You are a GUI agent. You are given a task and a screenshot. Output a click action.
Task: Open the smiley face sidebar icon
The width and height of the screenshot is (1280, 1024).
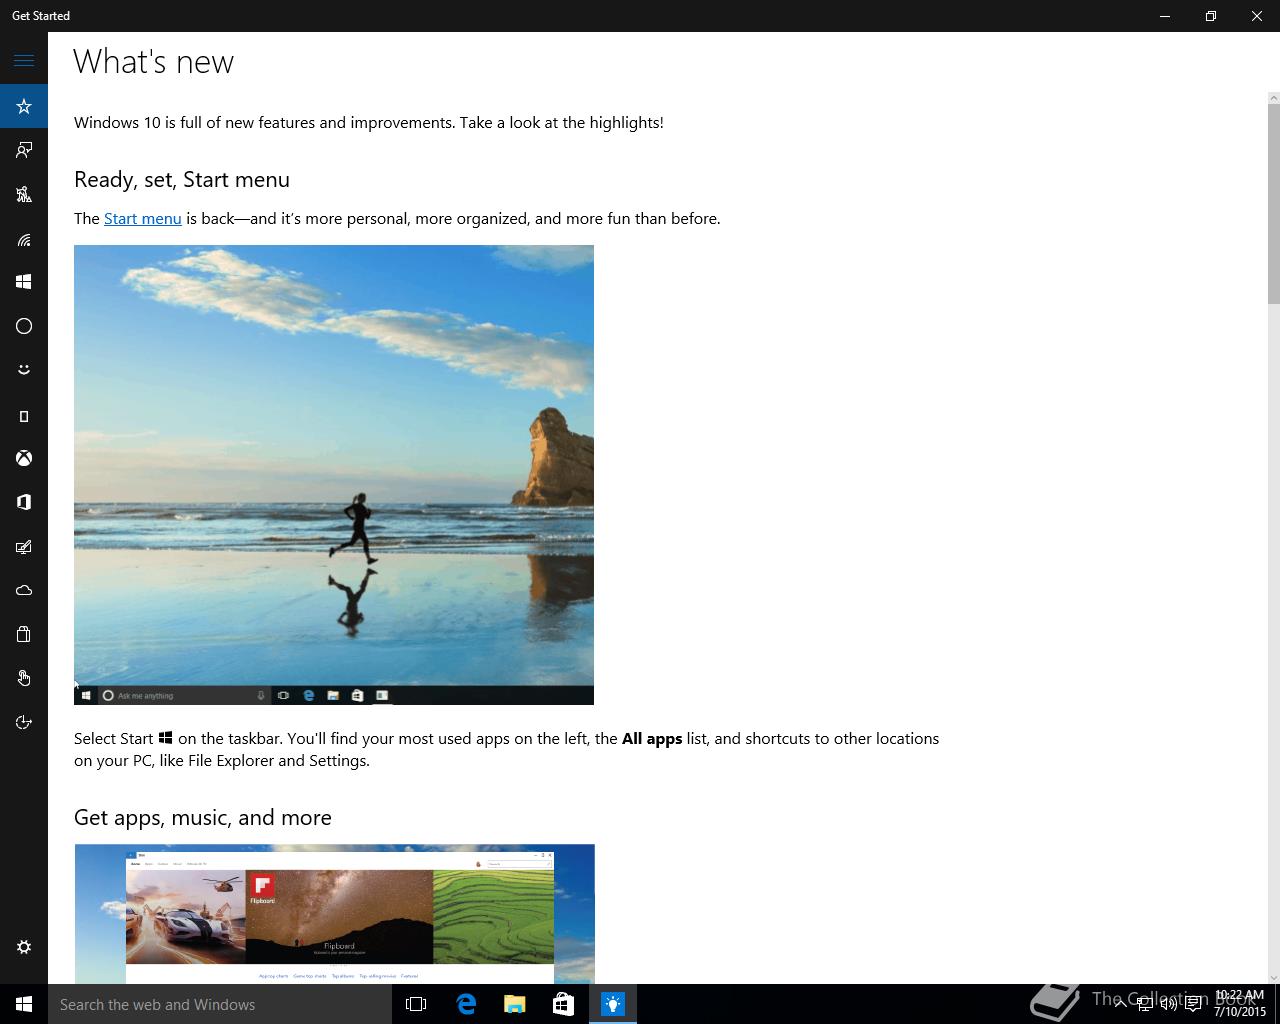(24, 370)
